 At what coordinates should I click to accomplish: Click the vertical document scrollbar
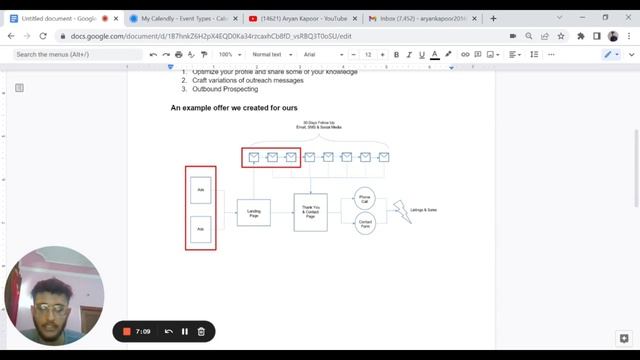coord(636,168)
